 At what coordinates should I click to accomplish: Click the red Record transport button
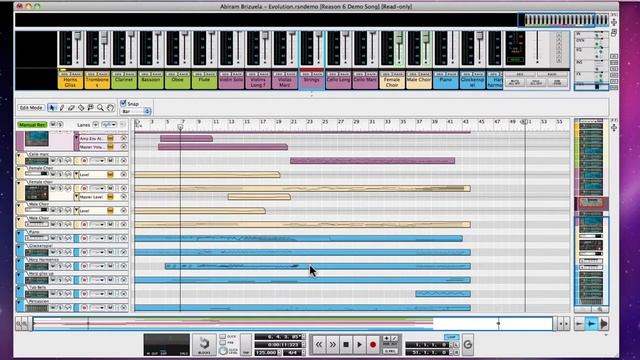(x=373, y=344)
